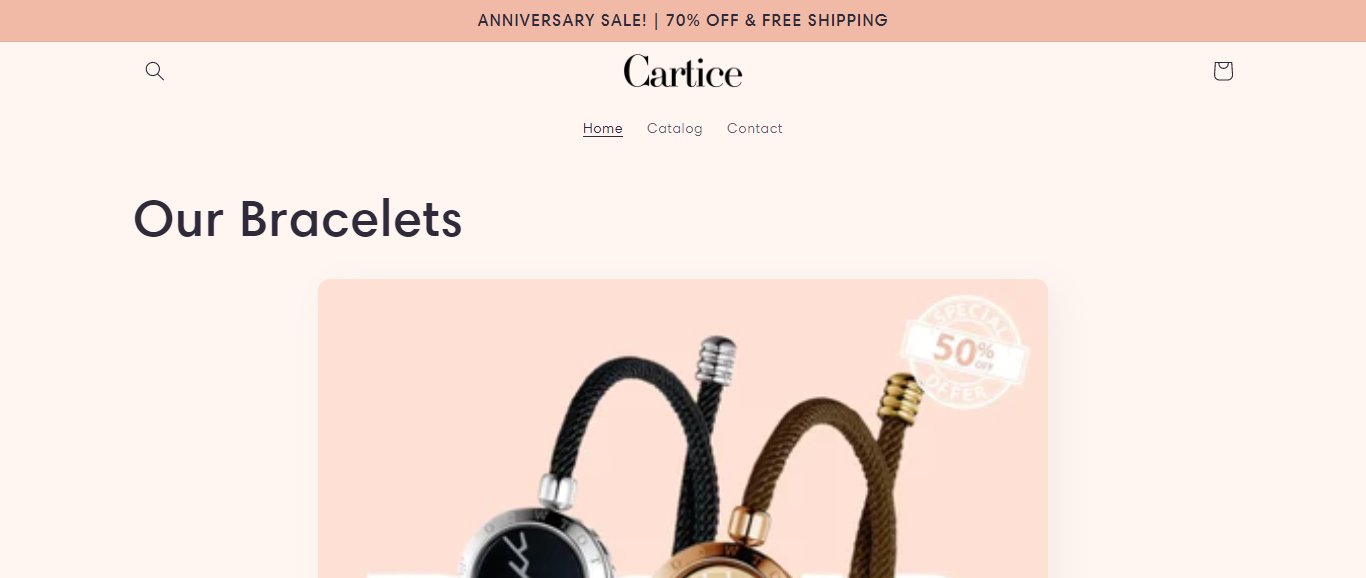
Task: Open the Contact page link
Action: click(x=755, y=128)
